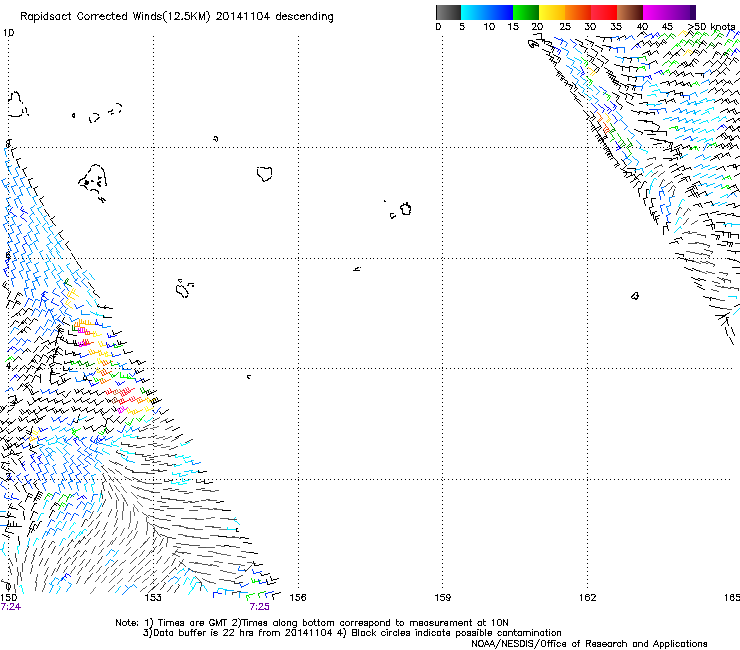Click the large island outline near 152 longitude

click(93, 182)
